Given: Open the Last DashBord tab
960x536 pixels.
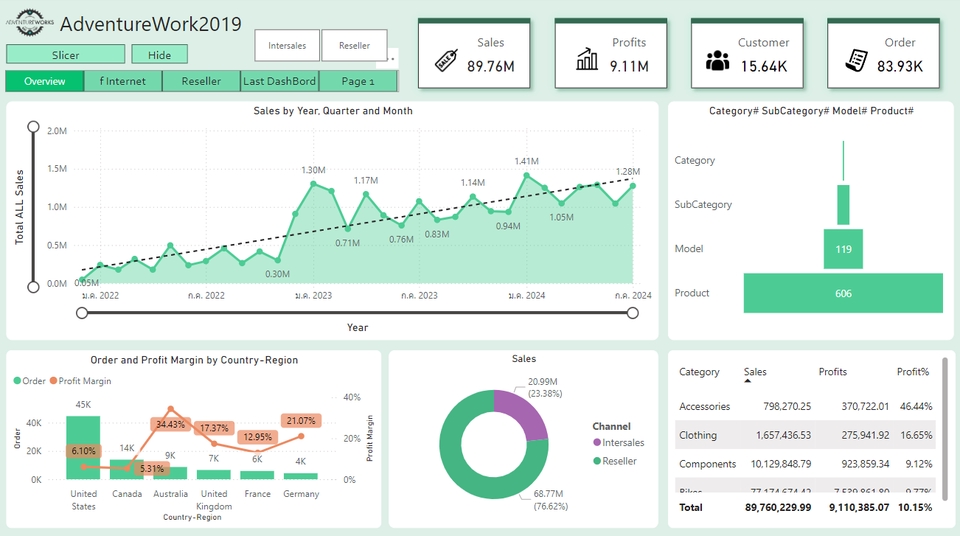Looking at the screenshot, I should 279,81.
